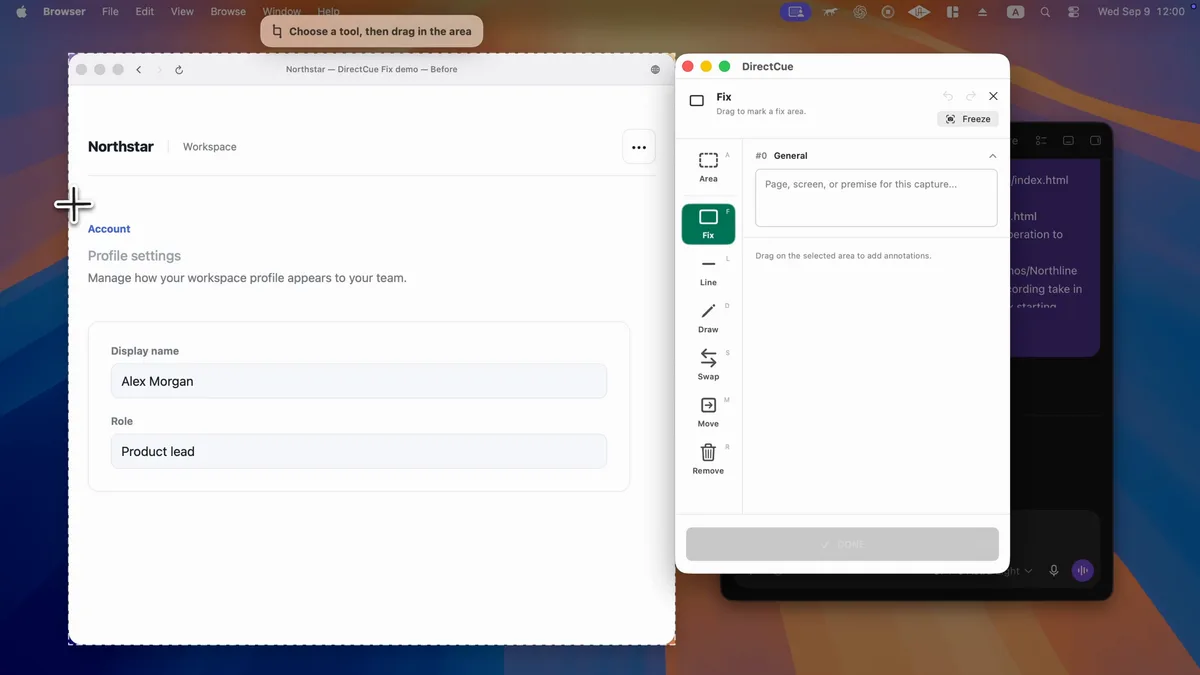1200x675 pixels.
Task: Click the Account link
Action: click(109, 229)
